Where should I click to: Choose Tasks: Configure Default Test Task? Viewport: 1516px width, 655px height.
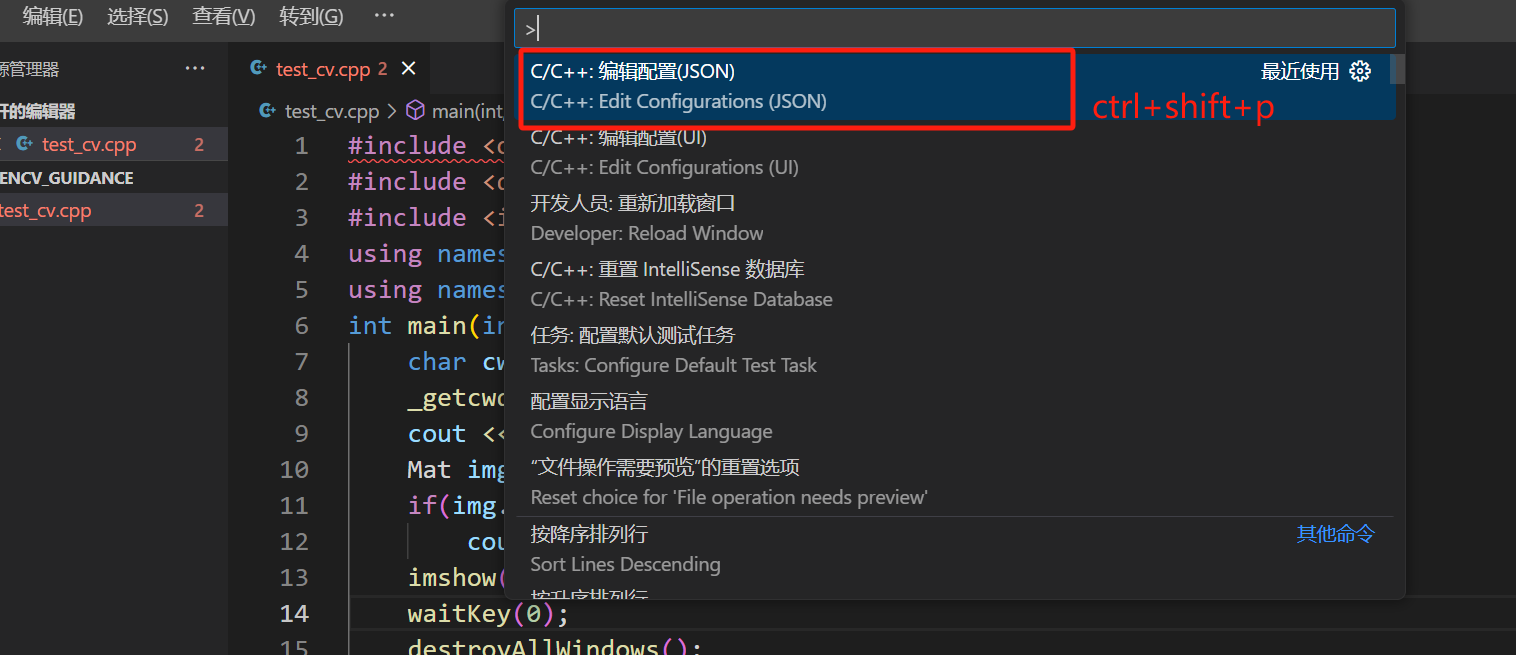[954, 351]
